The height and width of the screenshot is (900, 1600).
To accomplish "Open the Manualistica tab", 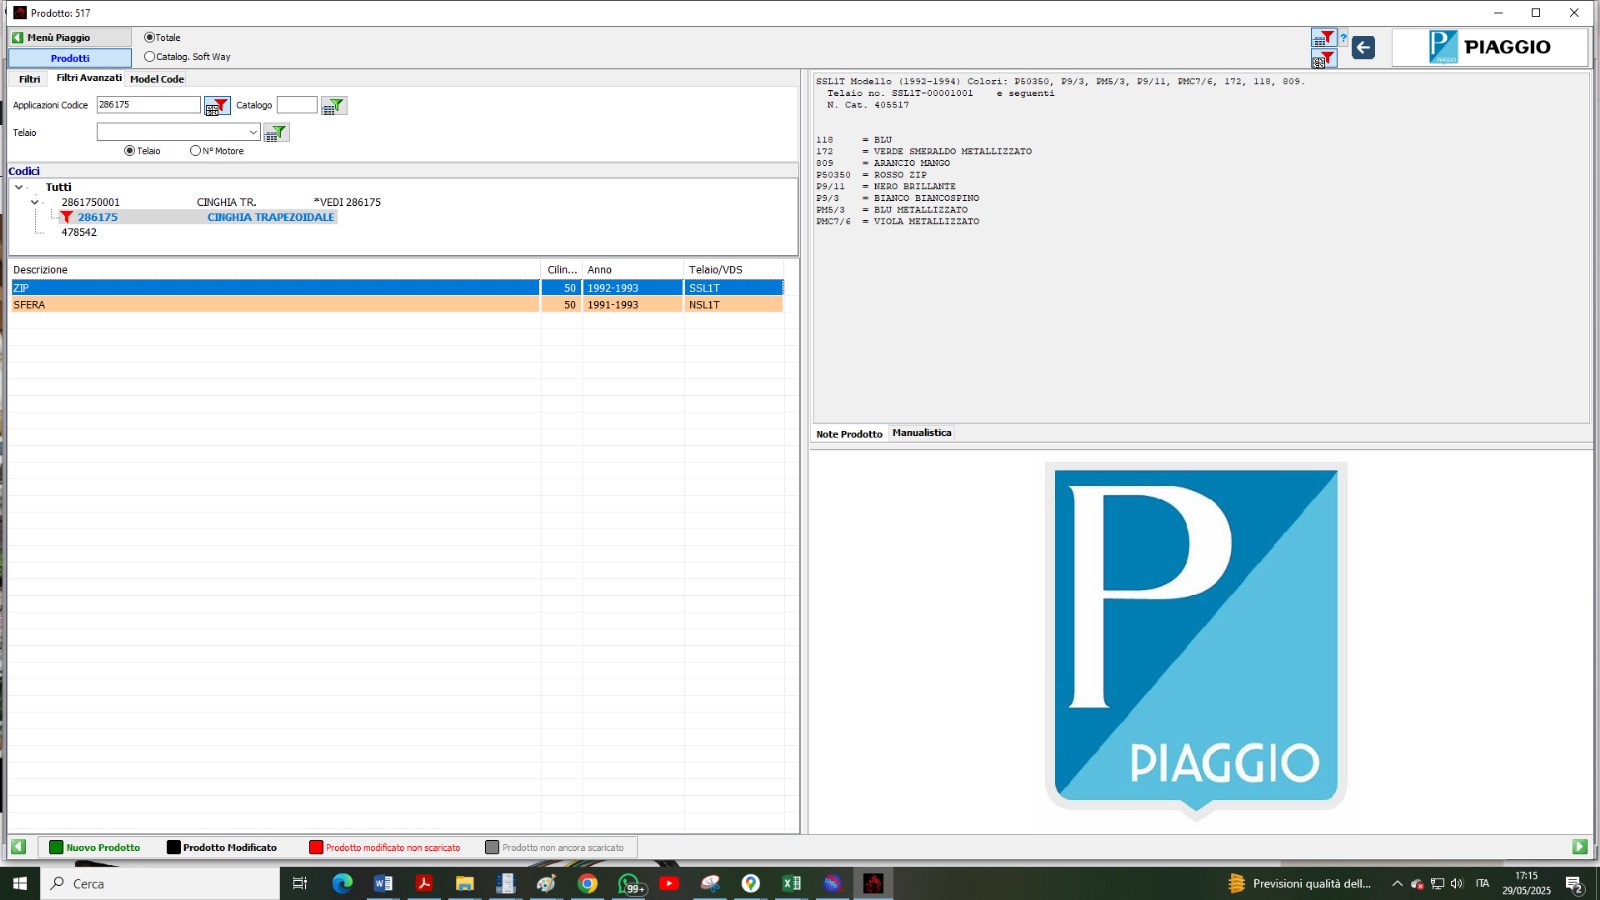I will 921,433.
